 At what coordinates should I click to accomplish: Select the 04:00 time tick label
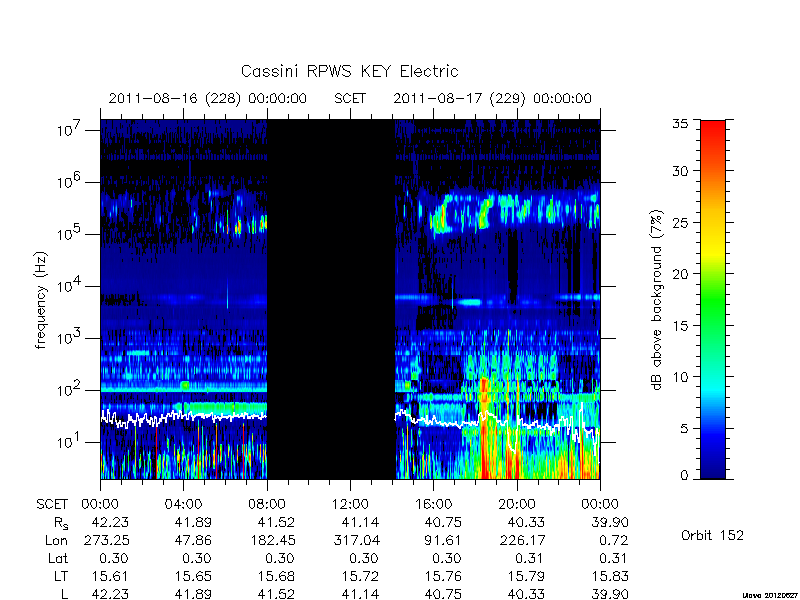(x=183, y=504)
